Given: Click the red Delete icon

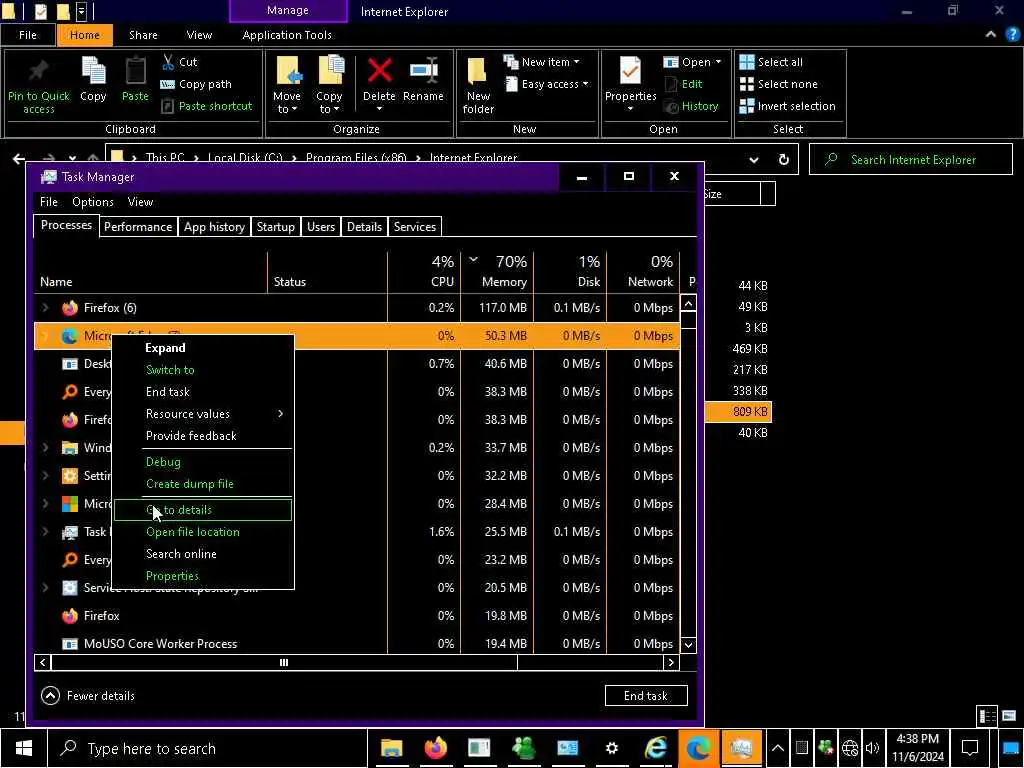Looking at the screenshot, I should [x=379, y=71].
